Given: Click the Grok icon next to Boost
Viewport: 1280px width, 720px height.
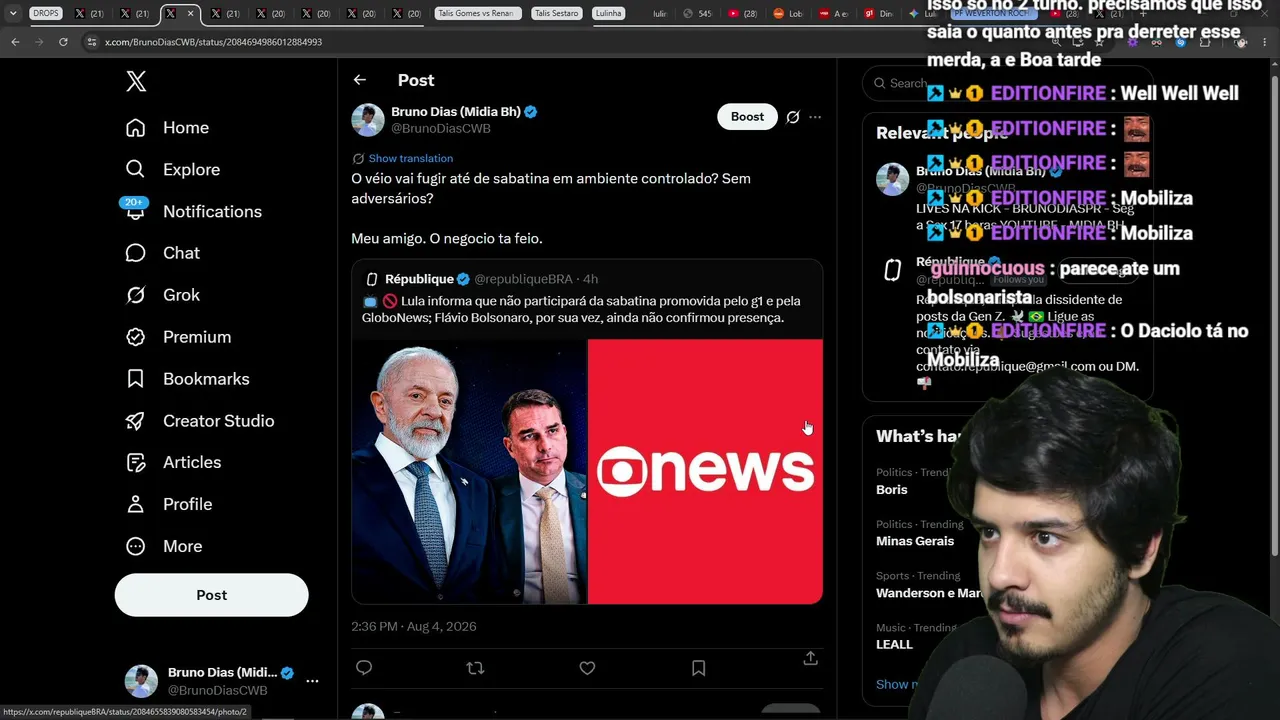Looking at the screenshot, I should click(793, 117).
